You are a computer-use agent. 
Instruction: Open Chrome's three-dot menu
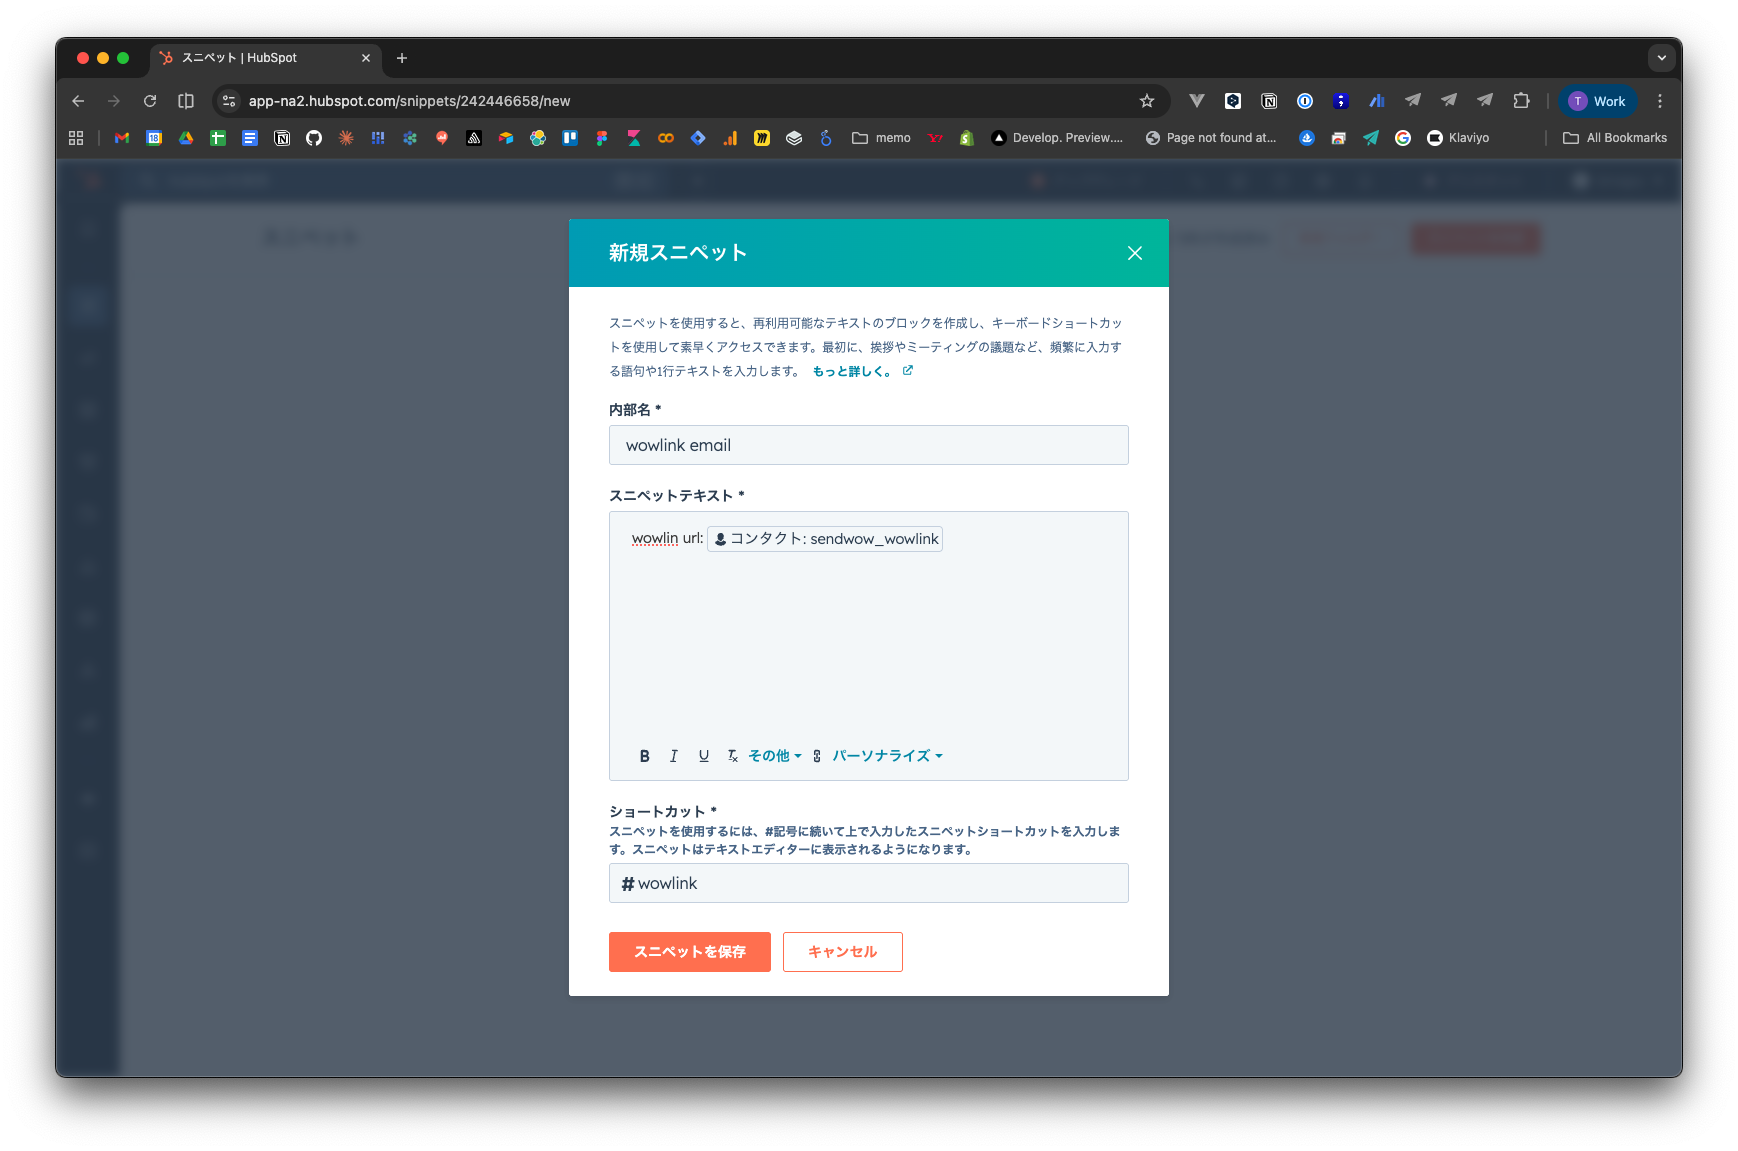[x=1660, y=101]
